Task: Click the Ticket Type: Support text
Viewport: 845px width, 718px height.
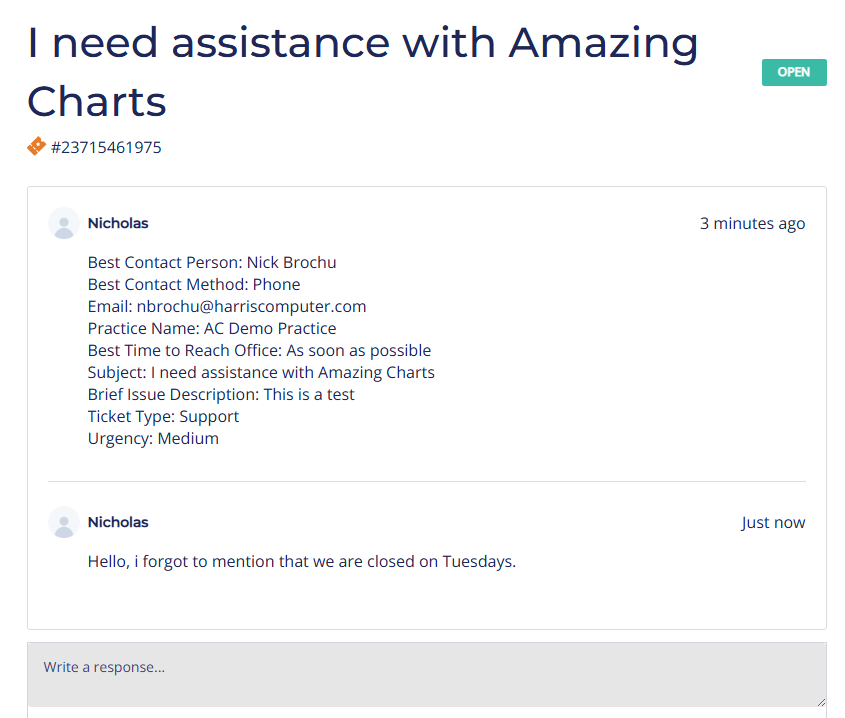Action: pyautogui.click(x=161, y=416)
